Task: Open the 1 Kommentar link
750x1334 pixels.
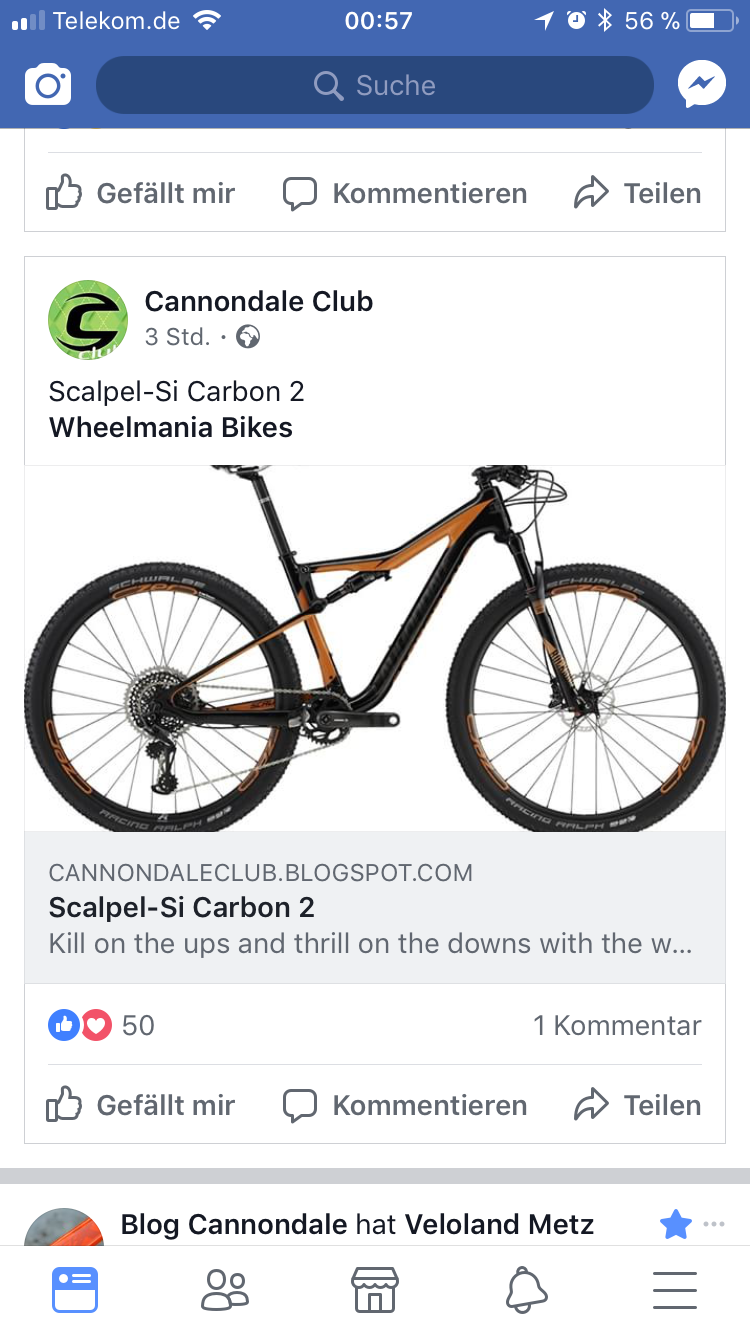Action: click(x=617, y=1025)
